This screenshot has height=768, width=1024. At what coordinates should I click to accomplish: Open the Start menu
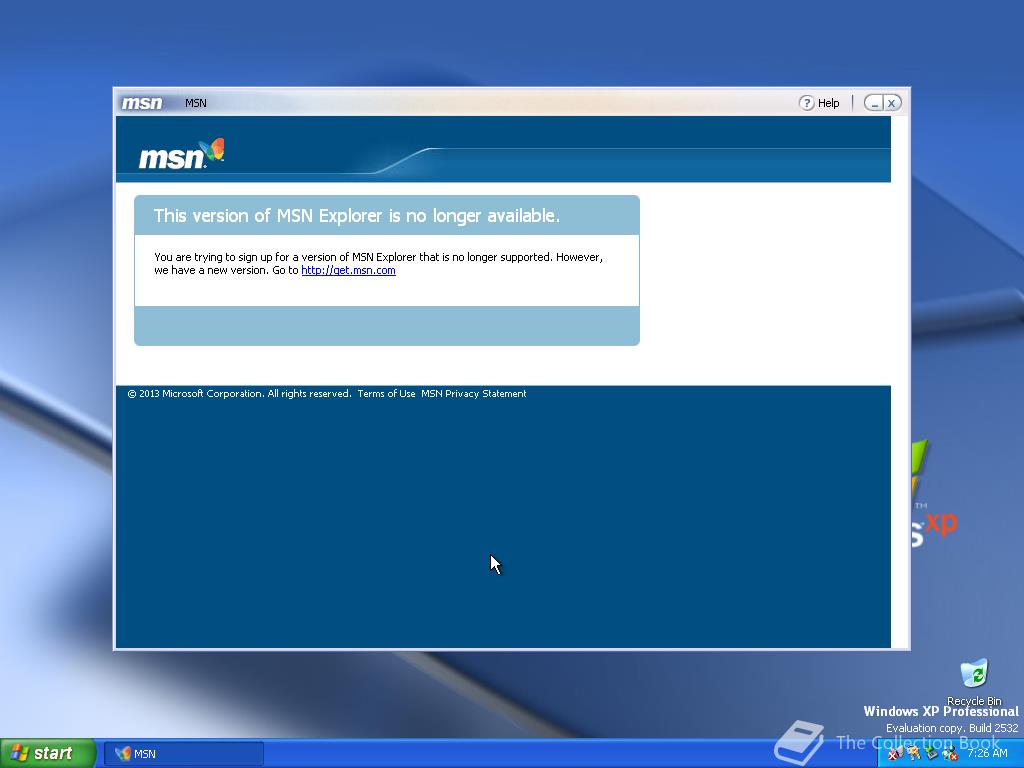coord(48,753)
